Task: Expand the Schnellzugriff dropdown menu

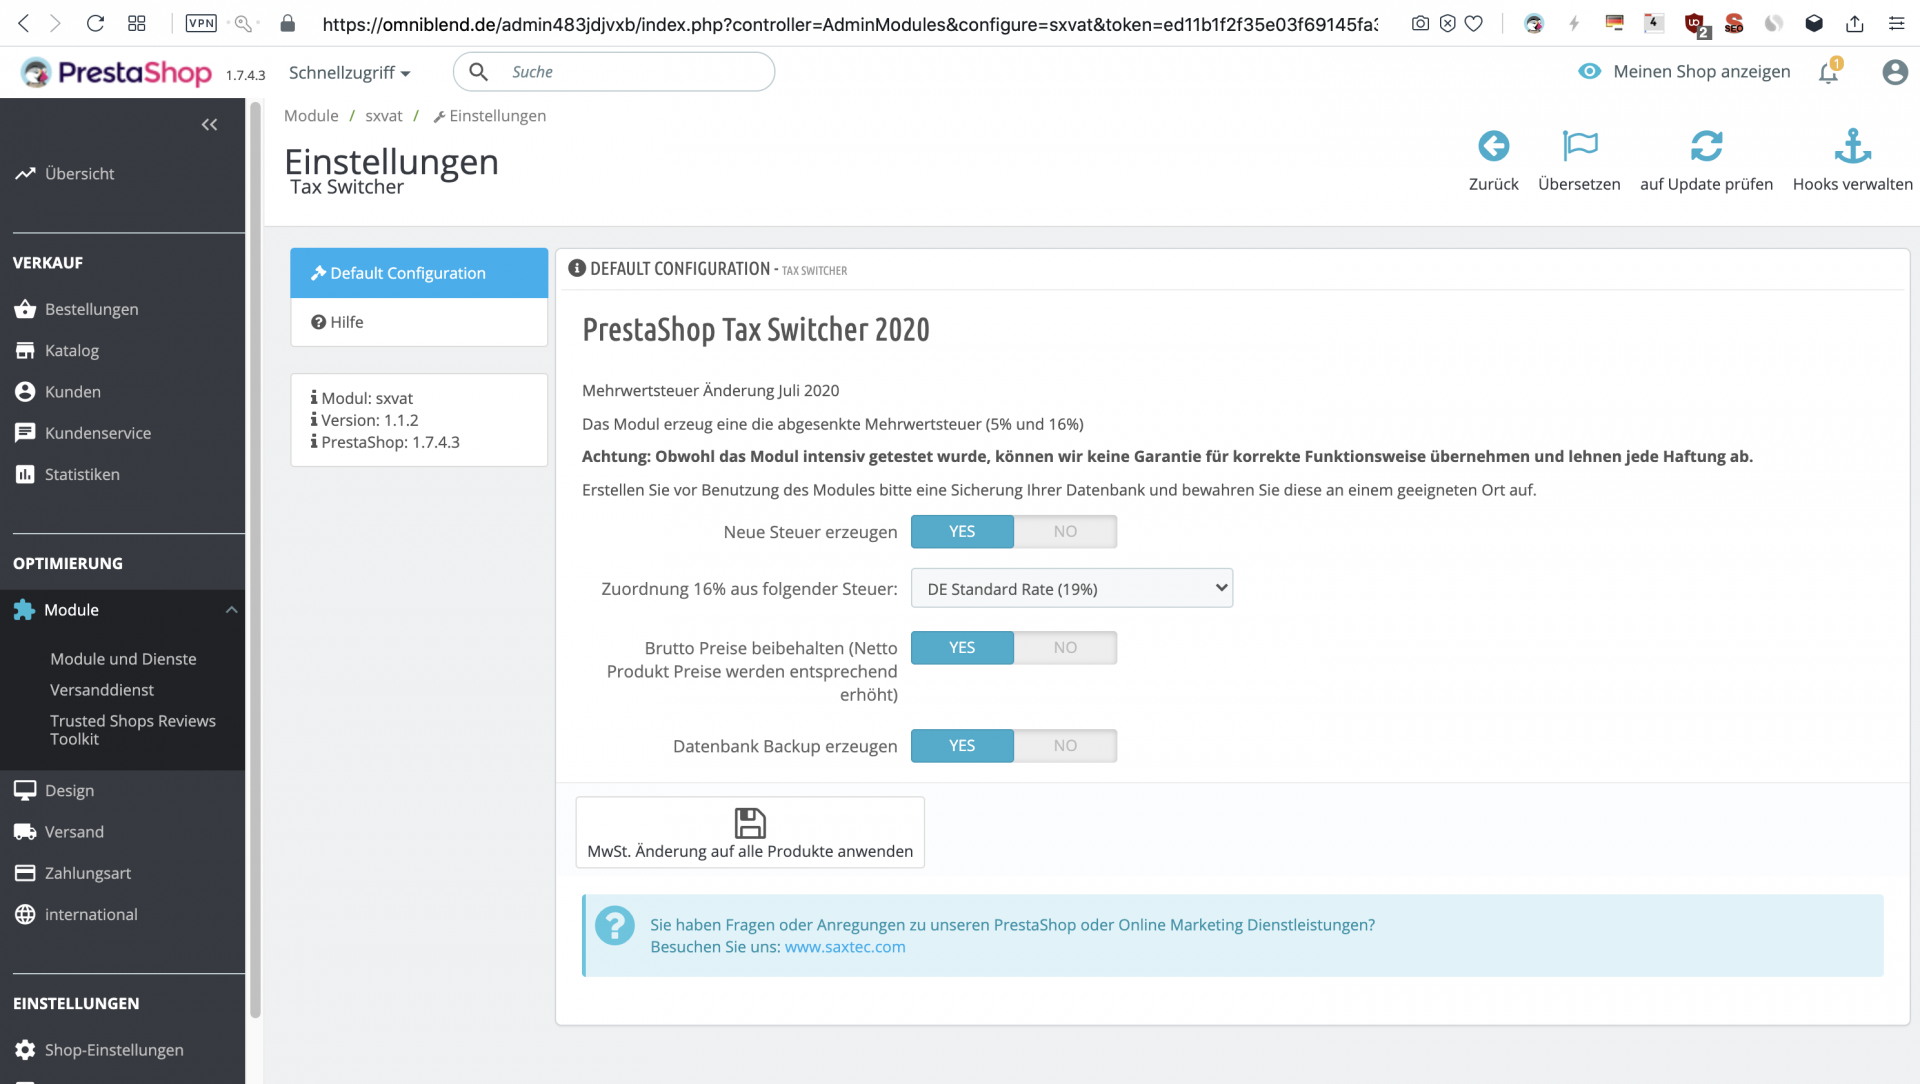Action: pyautogui.click(x=349, y=73)
